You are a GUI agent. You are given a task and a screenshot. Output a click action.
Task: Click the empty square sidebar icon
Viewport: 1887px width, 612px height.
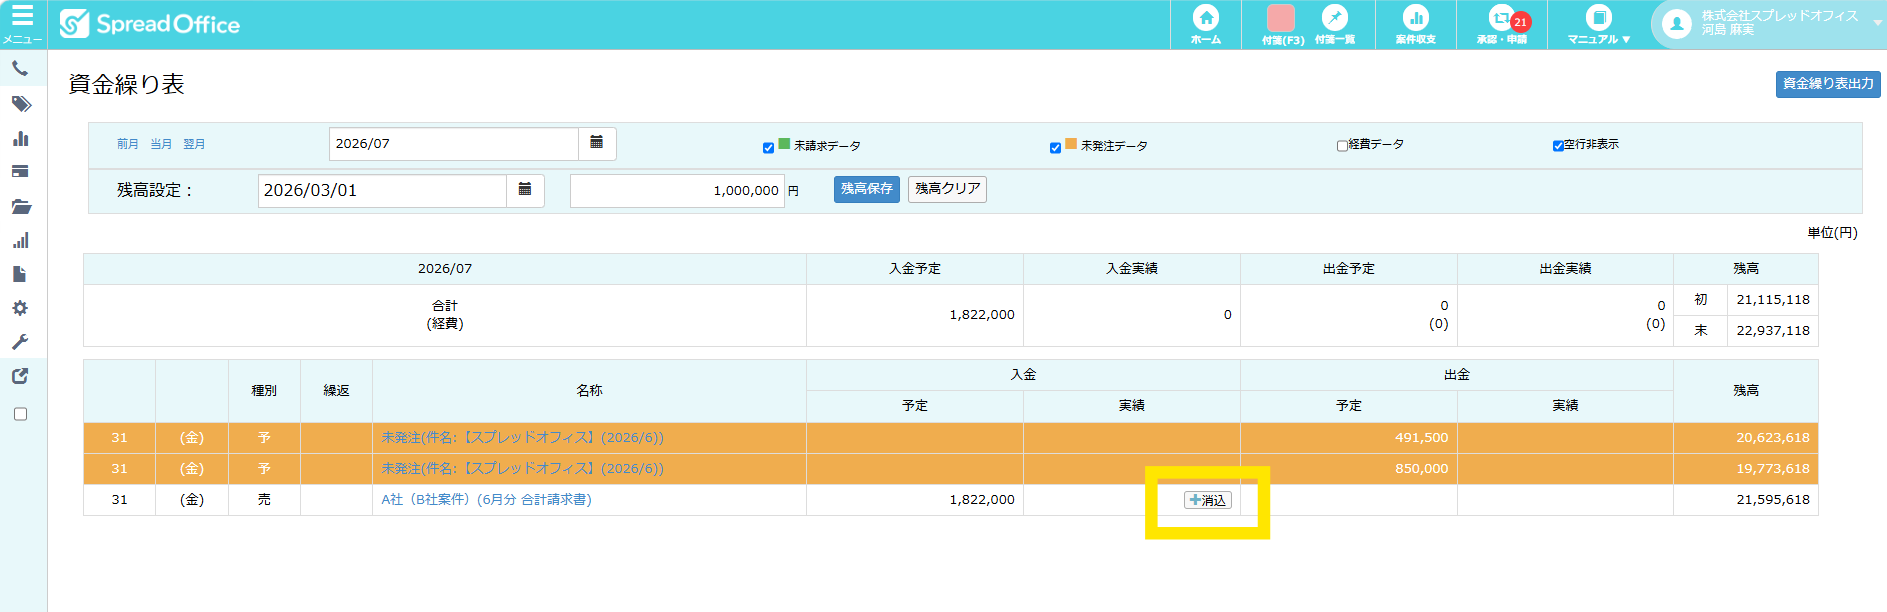click(20, 414)
